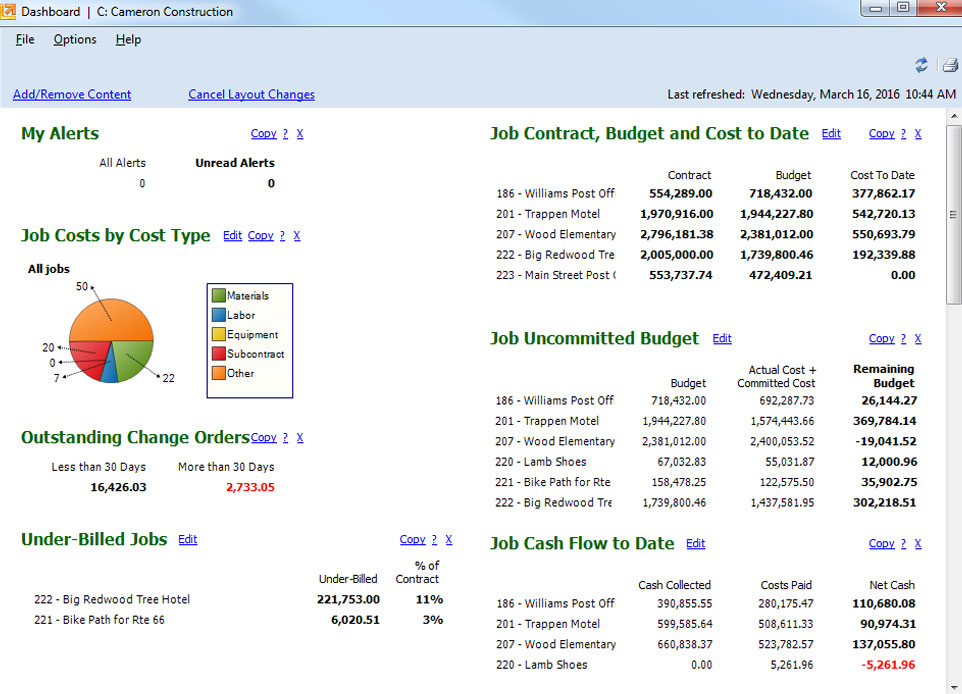Click the scroll down arrow
The height and width of the screenshot is (694, 962).
tap(954, 687)
